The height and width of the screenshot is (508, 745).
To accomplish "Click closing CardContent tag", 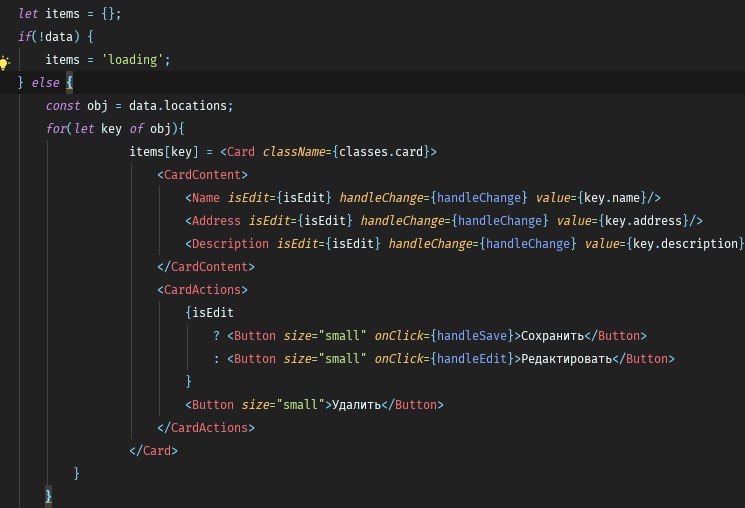I will pos(206,267).
